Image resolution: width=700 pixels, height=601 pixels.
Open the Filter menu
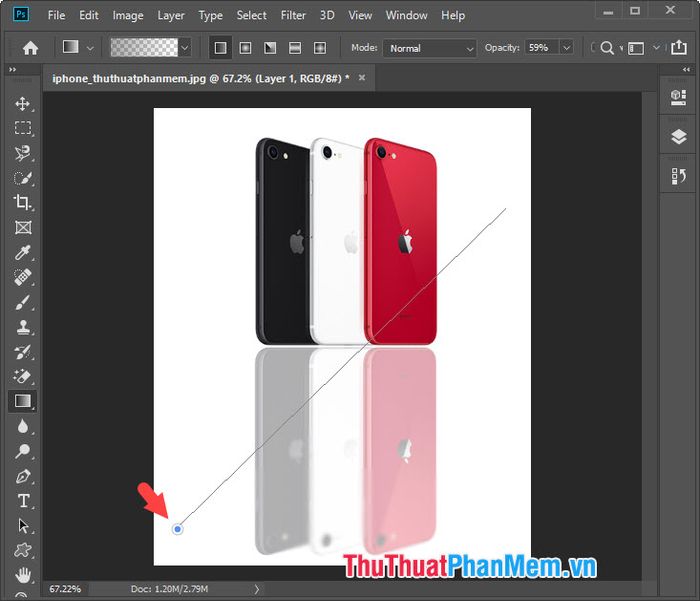coord(293,15)
